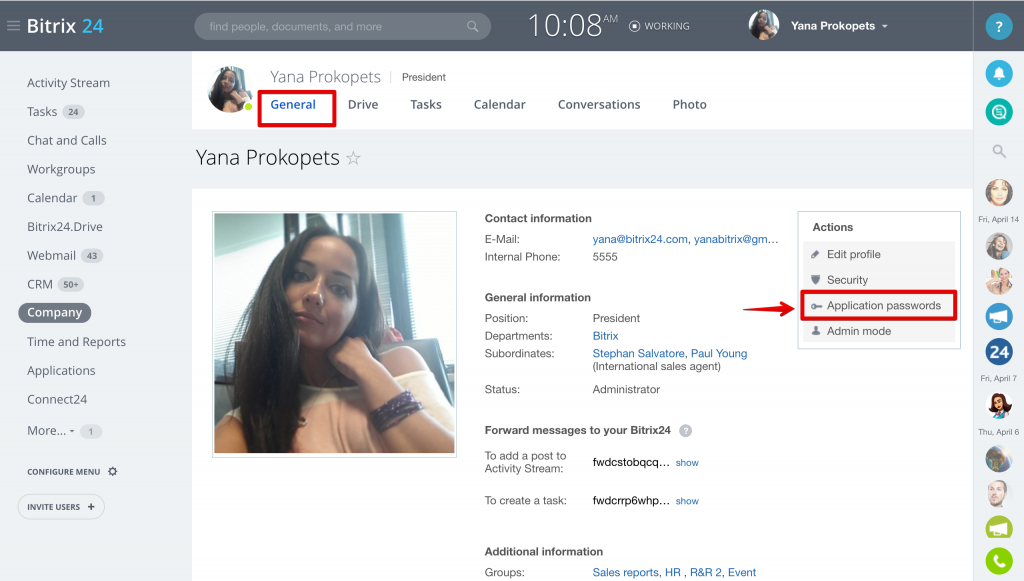Focus the find people, documents search field
1024x581 pixels.
342,27
